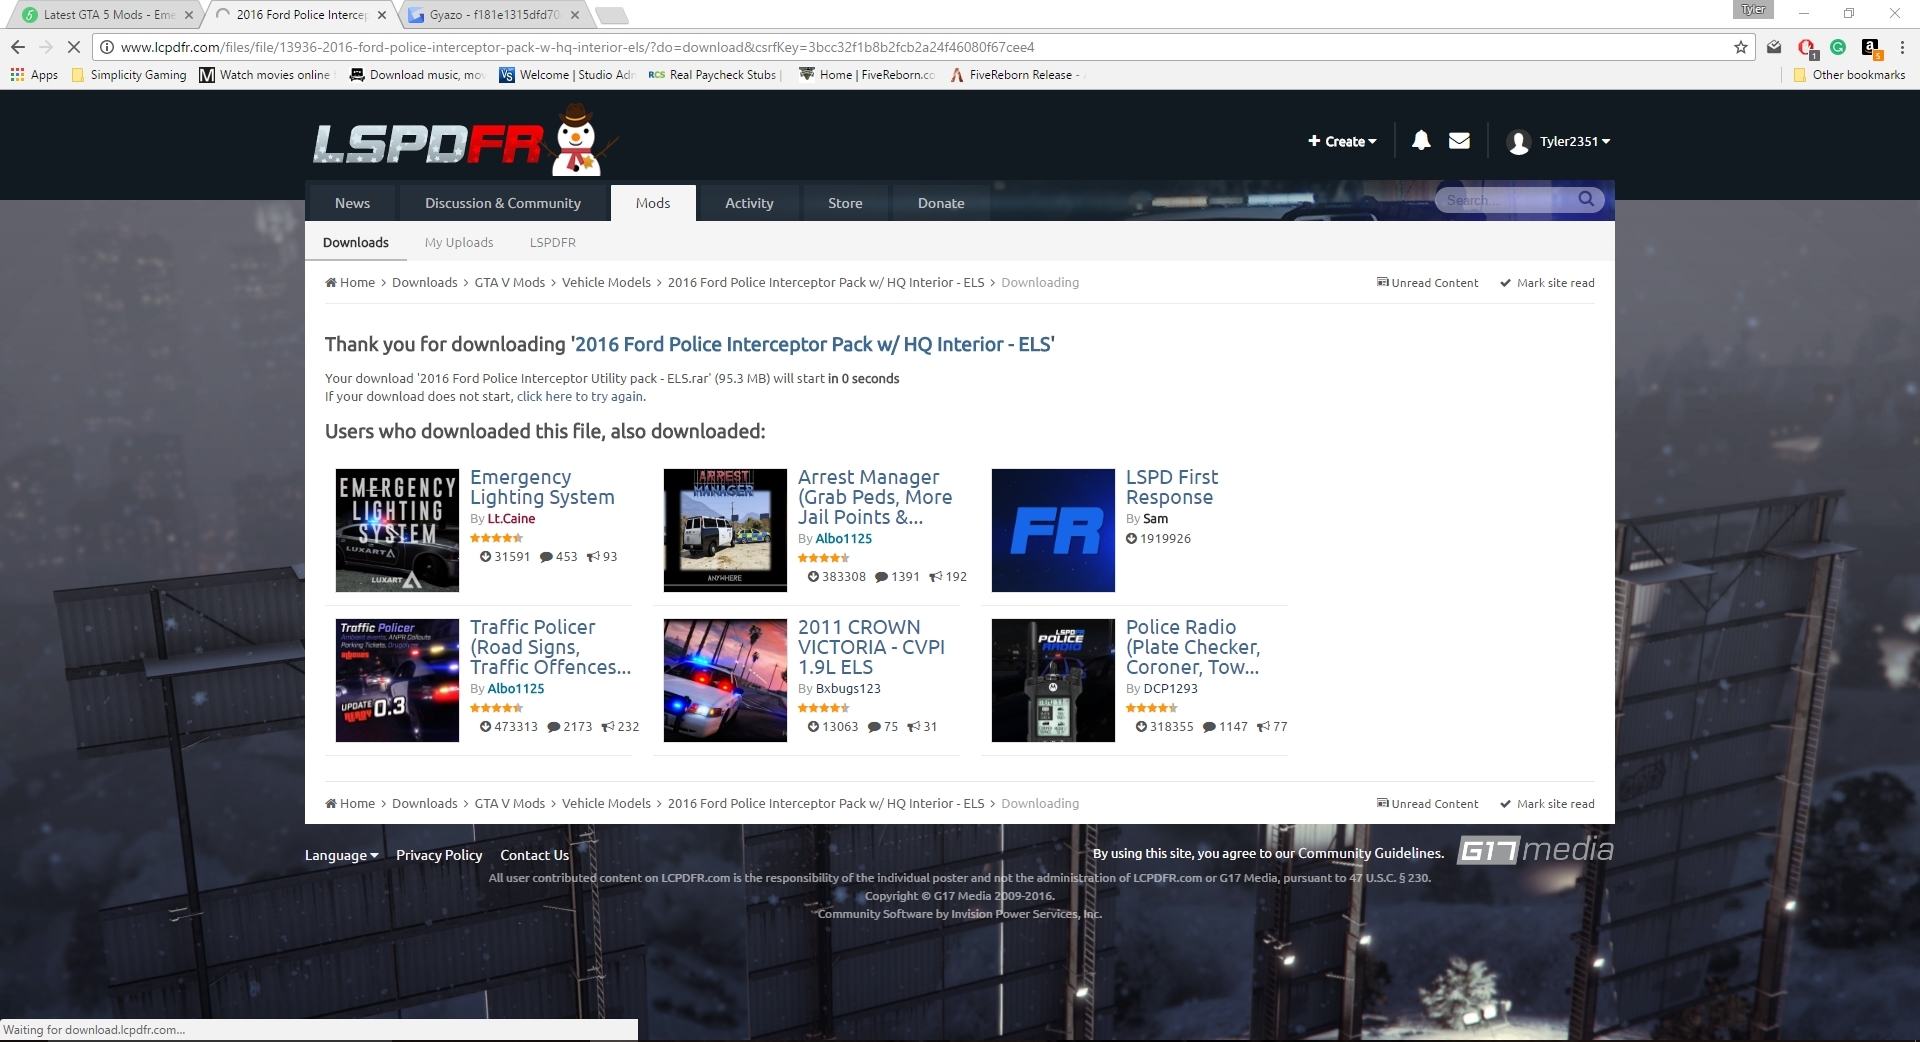The width and height of the screenshot is (1920, 1042).
Task: Open 2011 Crown Victoria CVPI link
Action: click(x=871, y=647)
